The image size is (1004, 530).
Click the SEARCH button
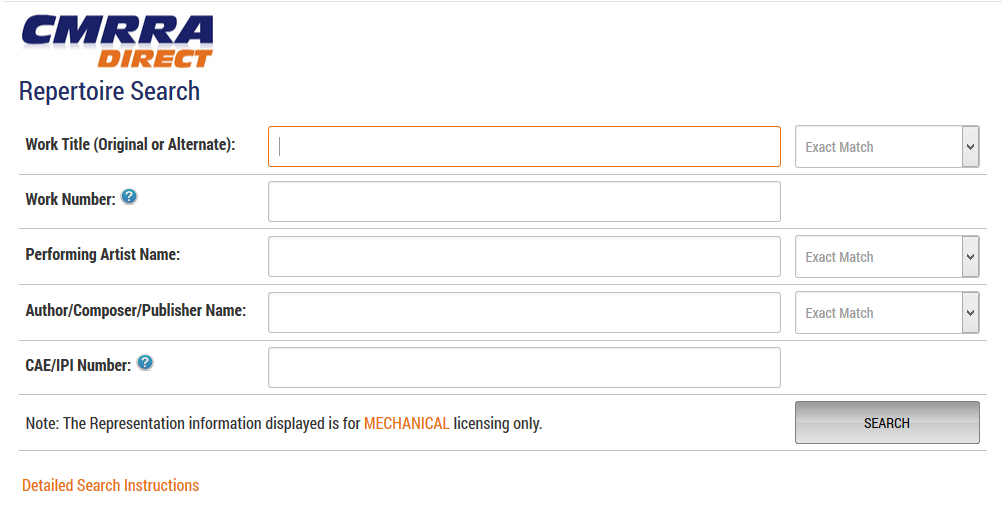pos(887,422)
